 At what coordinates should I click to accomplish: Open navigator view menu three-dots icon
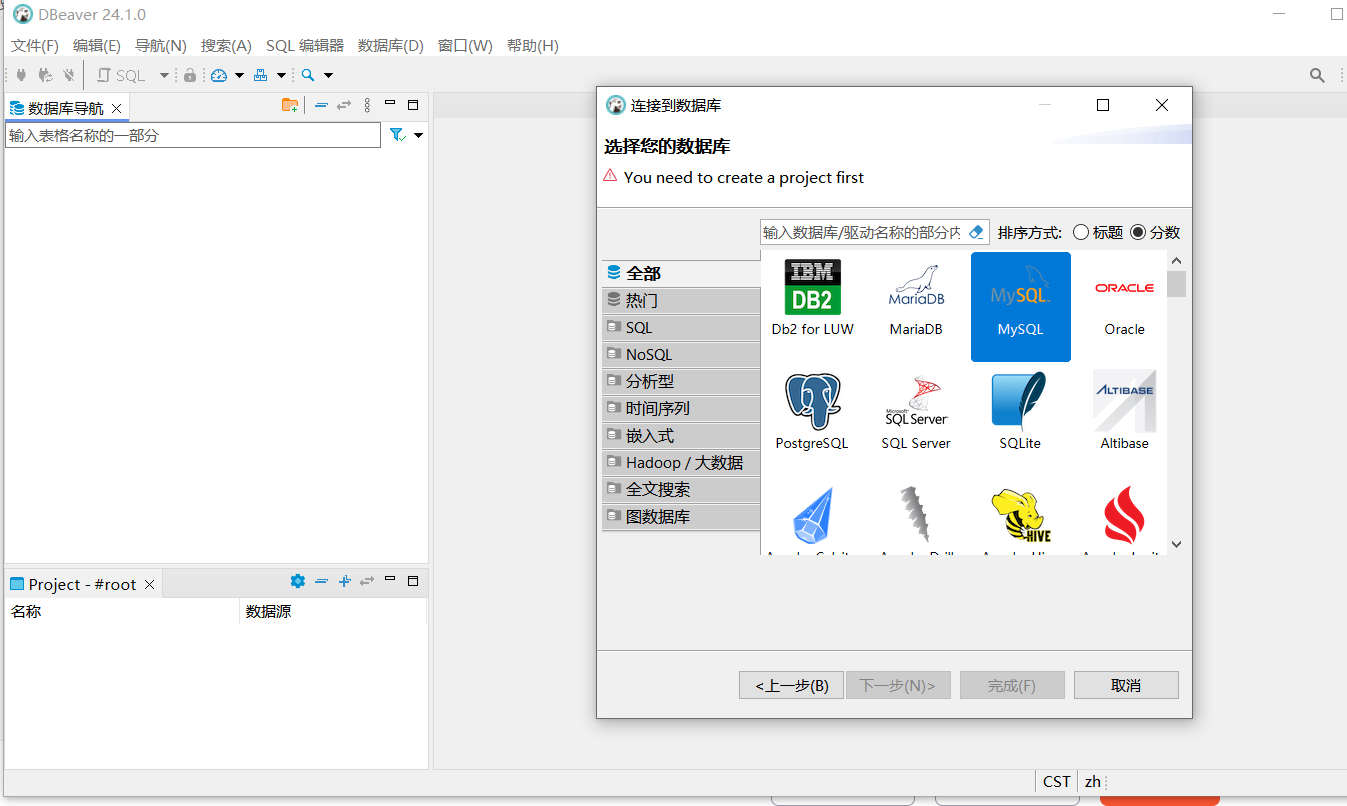pyautogui.click(x=367, y=105)
